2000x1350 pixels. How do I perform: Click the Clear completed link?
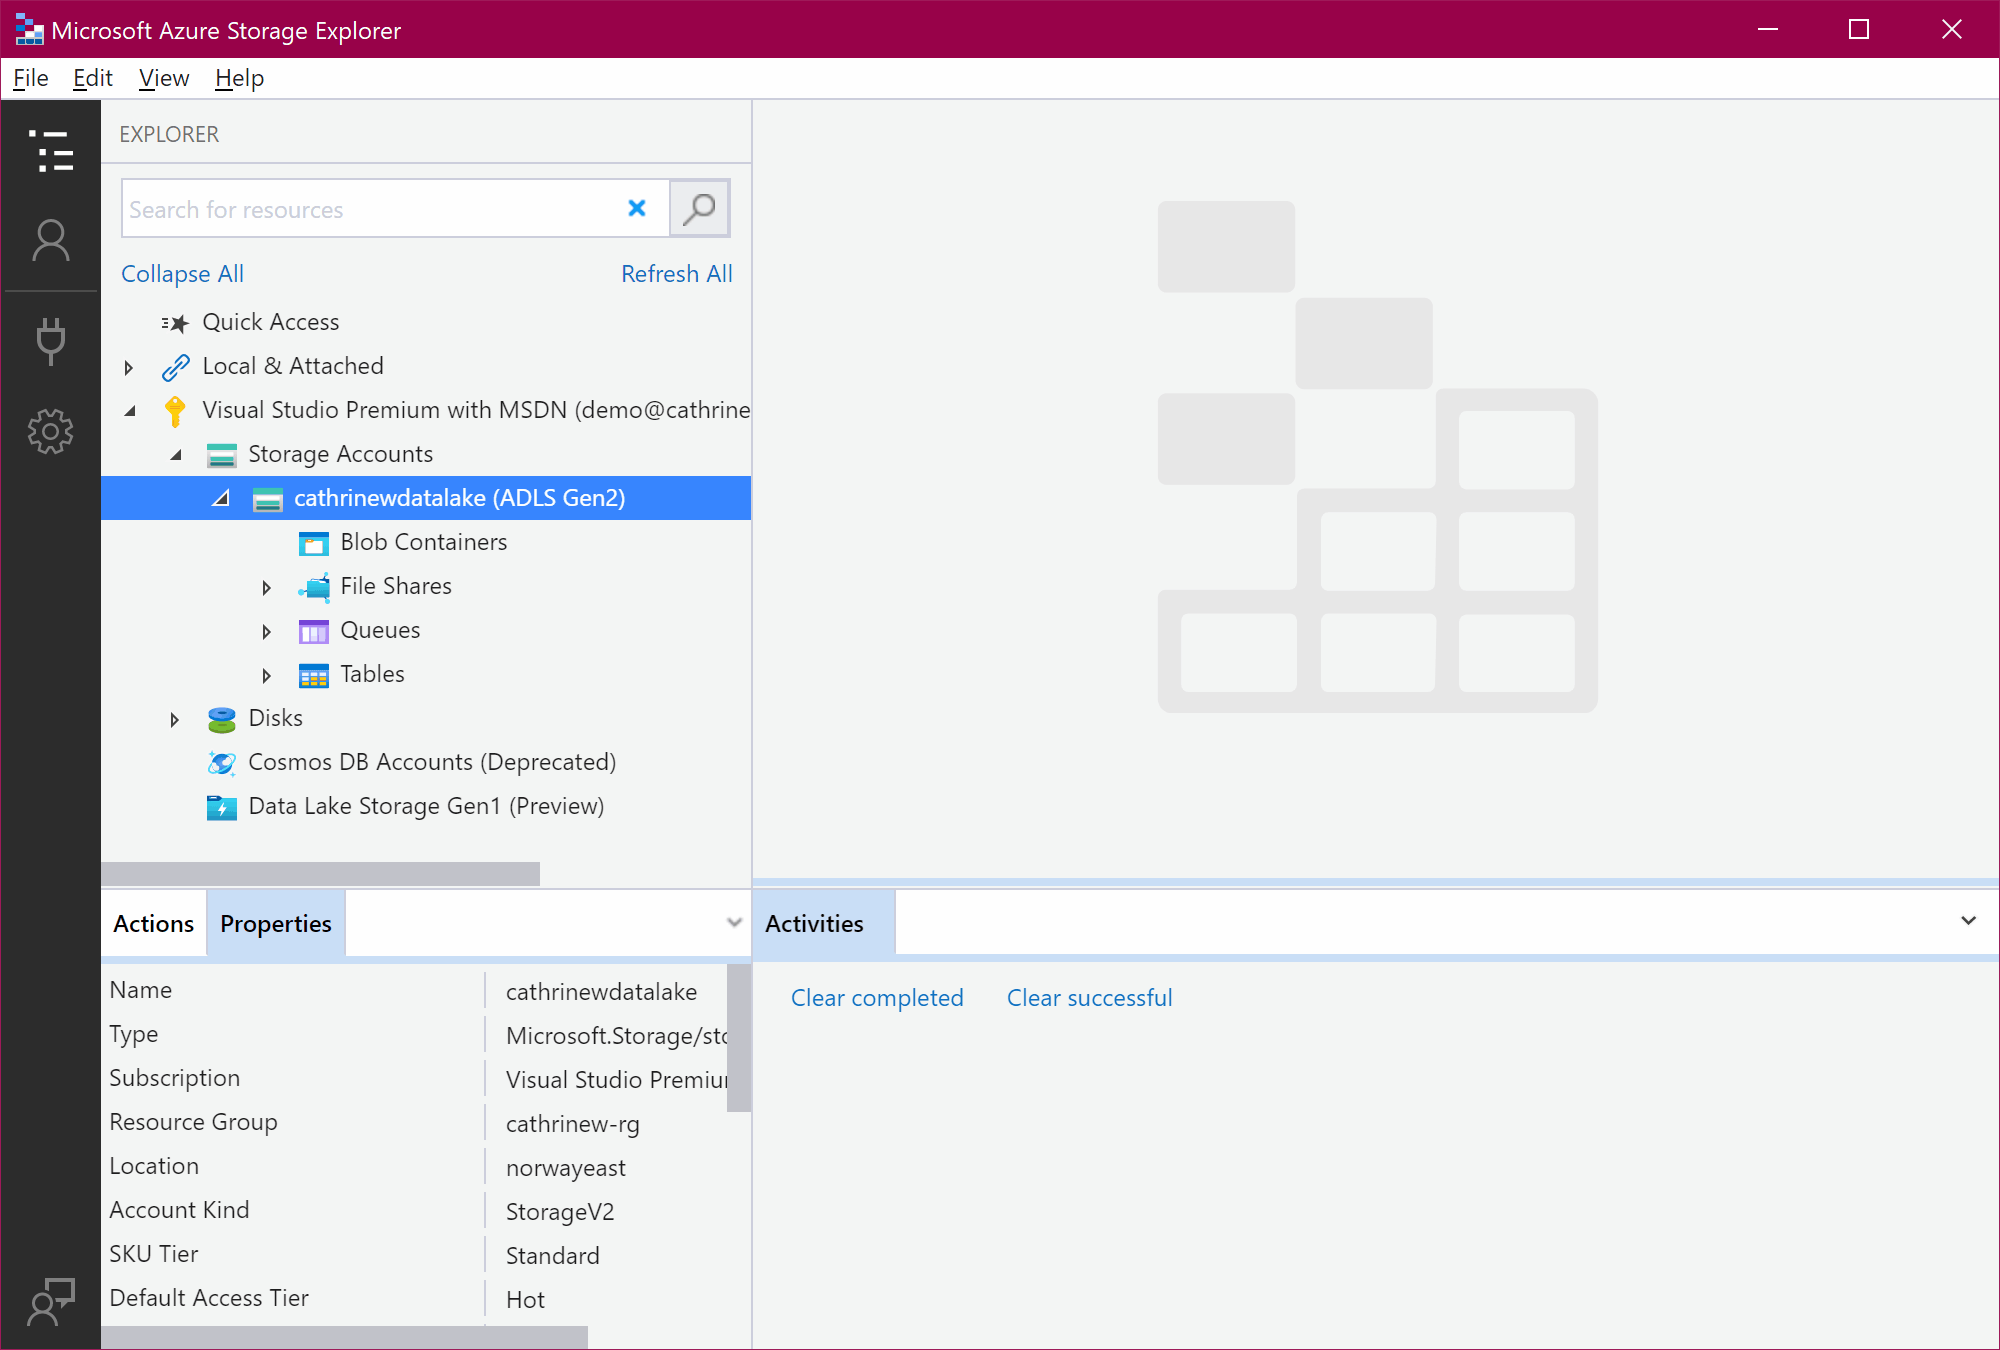[876, 998]
